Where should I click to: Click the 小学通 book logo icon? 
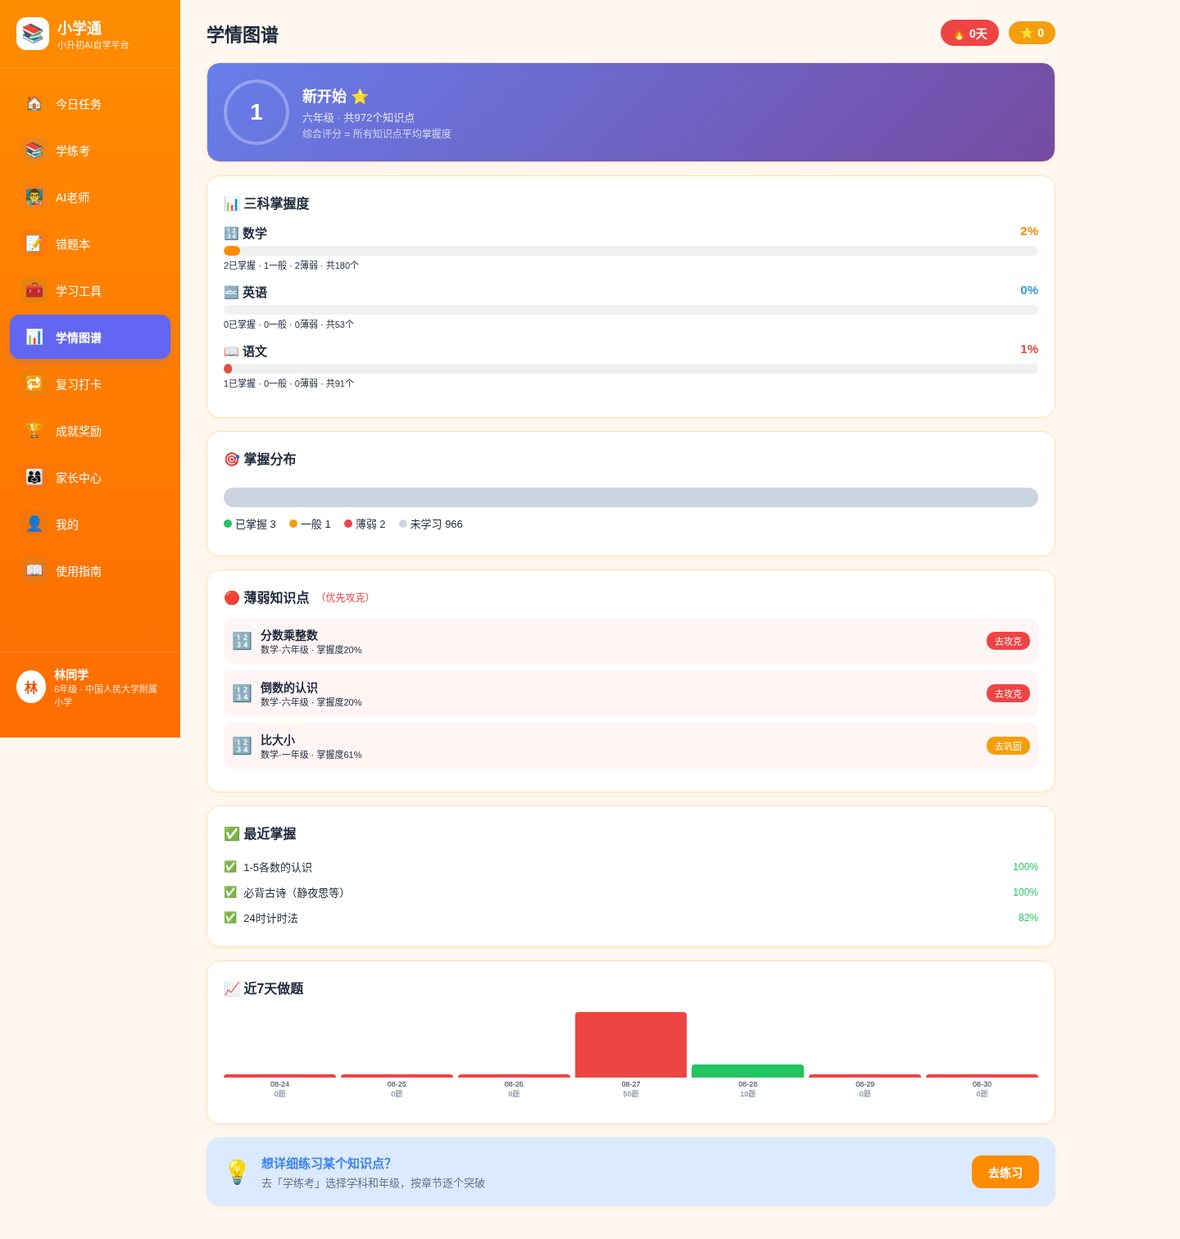[x=33, y=34]
